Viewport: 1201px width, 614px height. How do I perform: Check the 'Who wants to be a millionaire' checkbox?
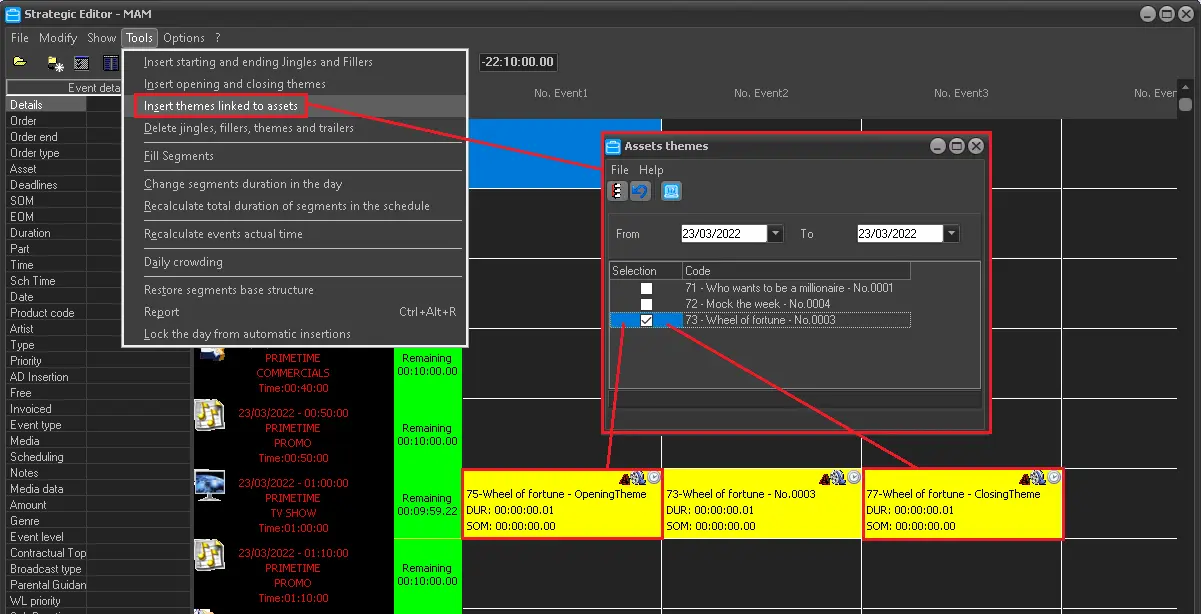click(x=647, y=288)
